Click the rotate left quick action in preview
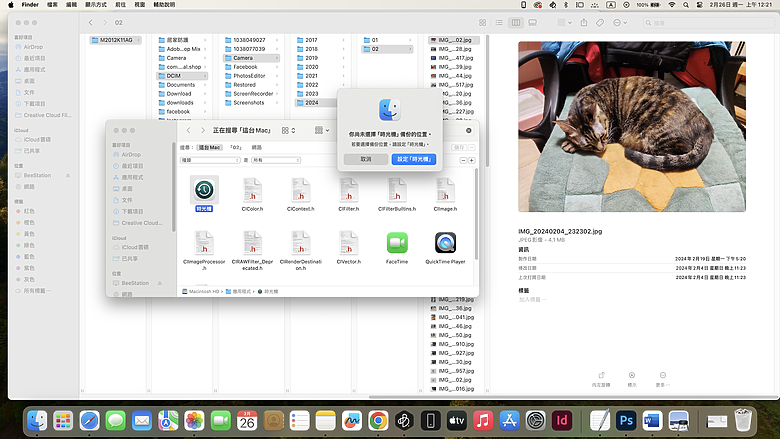Image resolution: width=780 pixels, height=439 pixels. [x=601, y=379]
